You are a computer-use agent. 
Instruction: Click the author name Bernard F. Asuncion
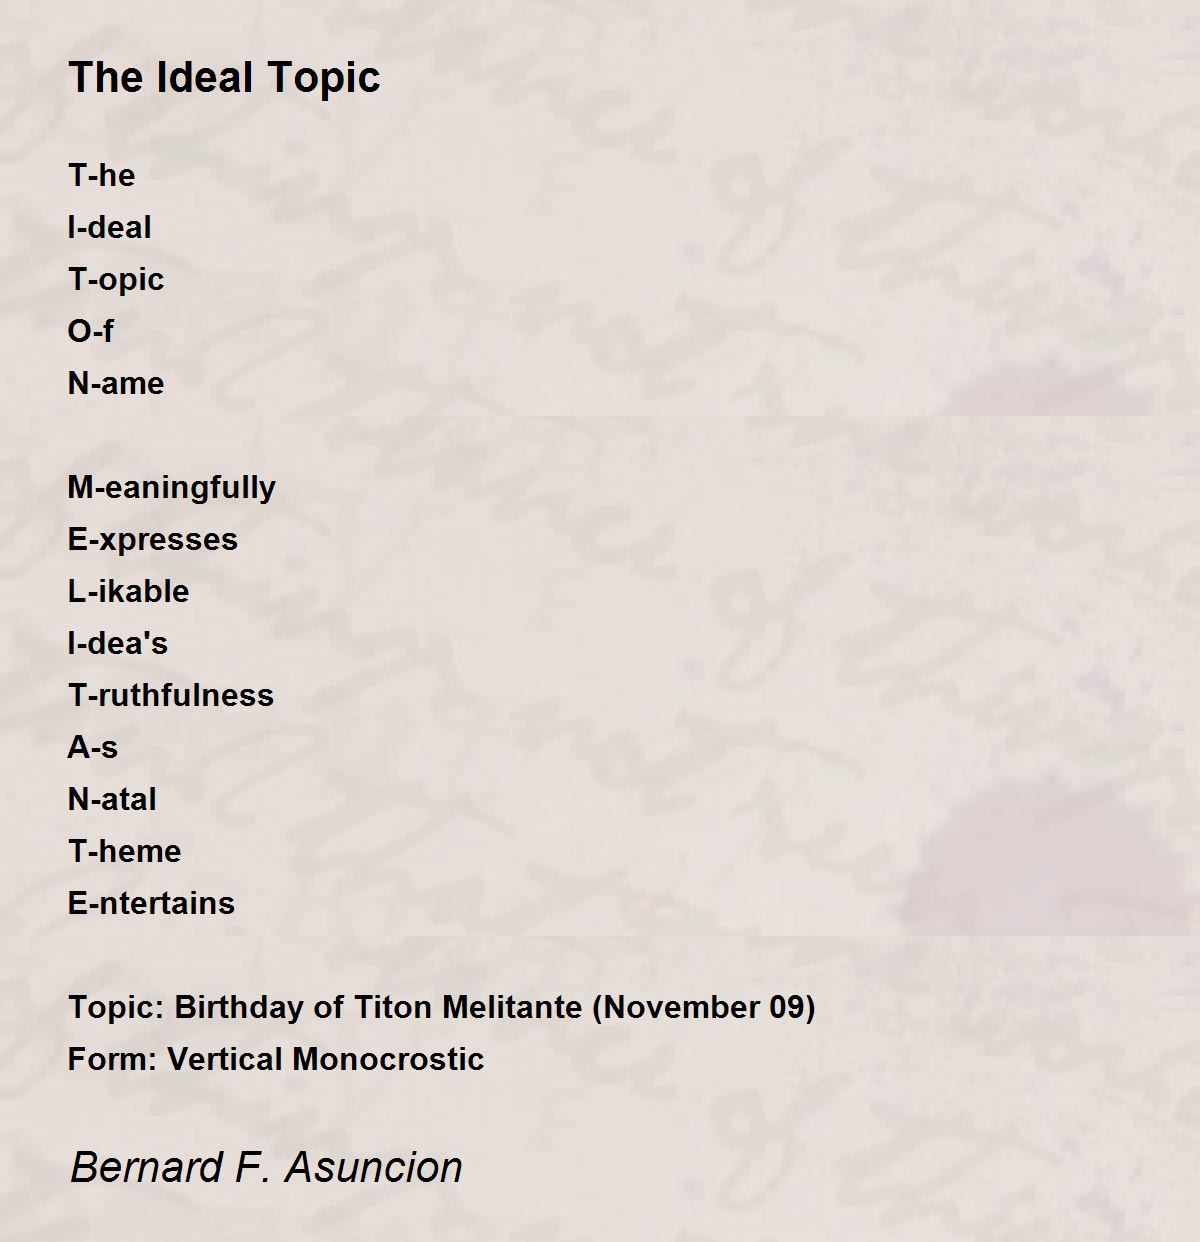pos(266,1167)
